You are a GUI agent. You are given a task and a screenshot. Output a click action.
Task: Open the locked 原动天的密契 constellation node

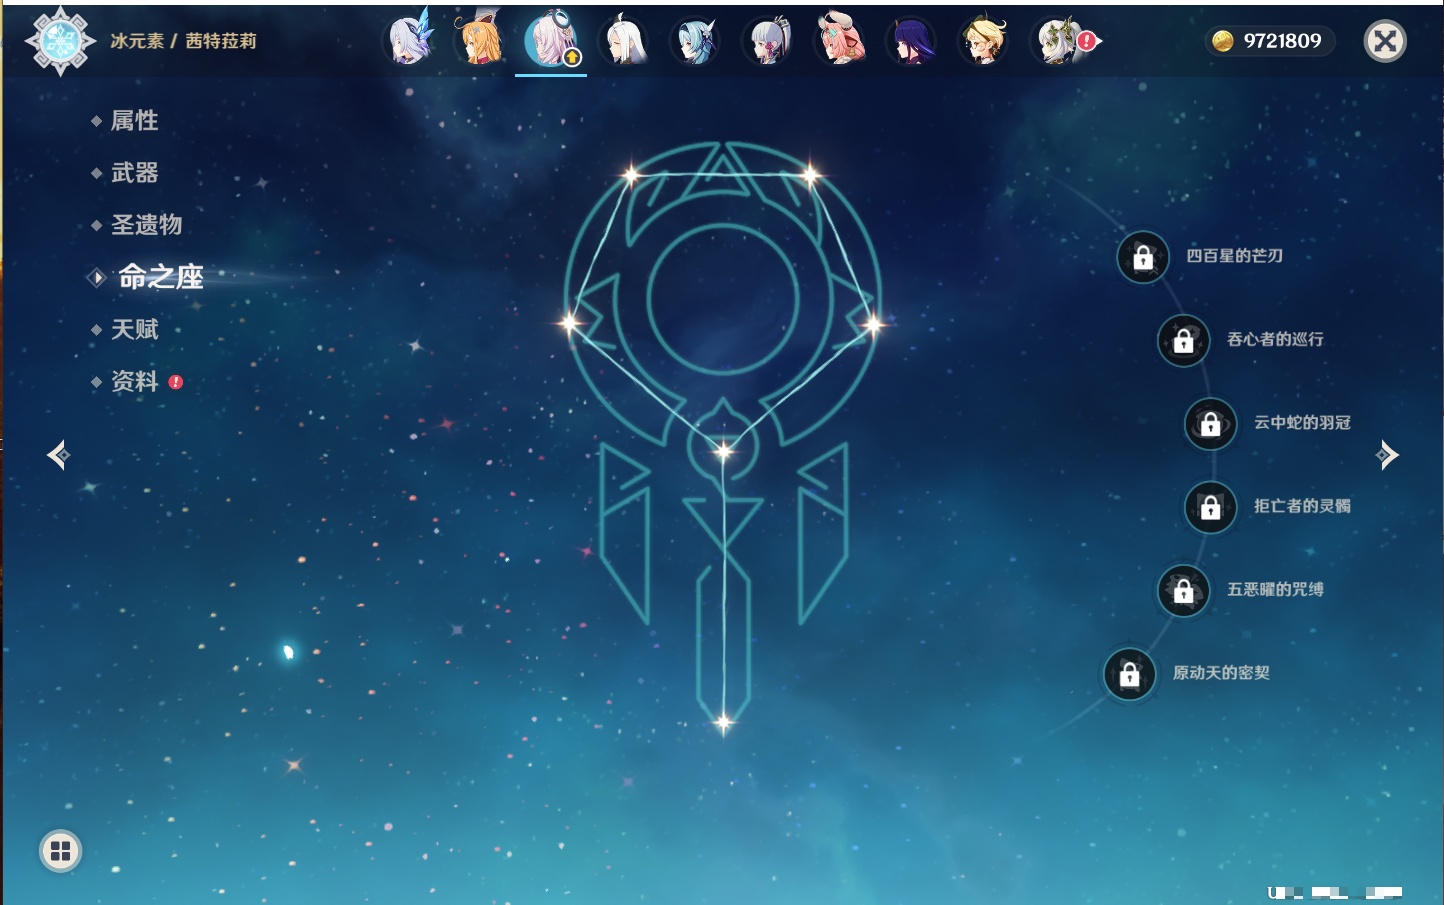pyautogui.click(x=1130, y=674)
